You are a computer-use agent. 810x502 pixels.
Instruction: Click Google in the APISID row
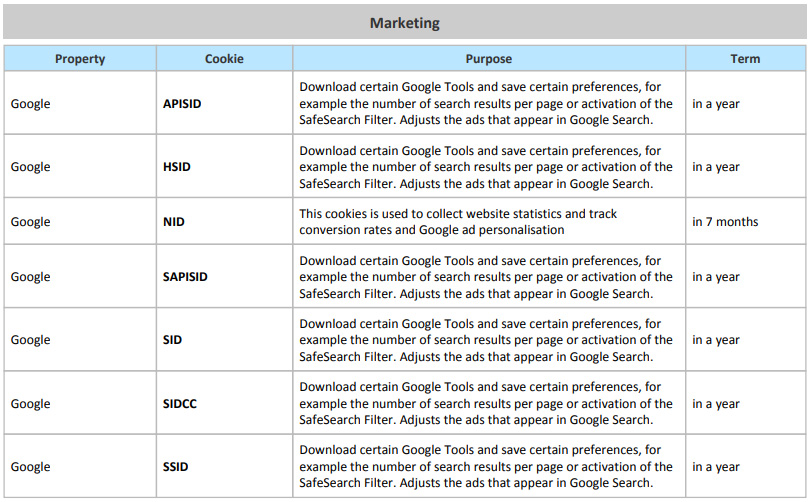[30, 104]
